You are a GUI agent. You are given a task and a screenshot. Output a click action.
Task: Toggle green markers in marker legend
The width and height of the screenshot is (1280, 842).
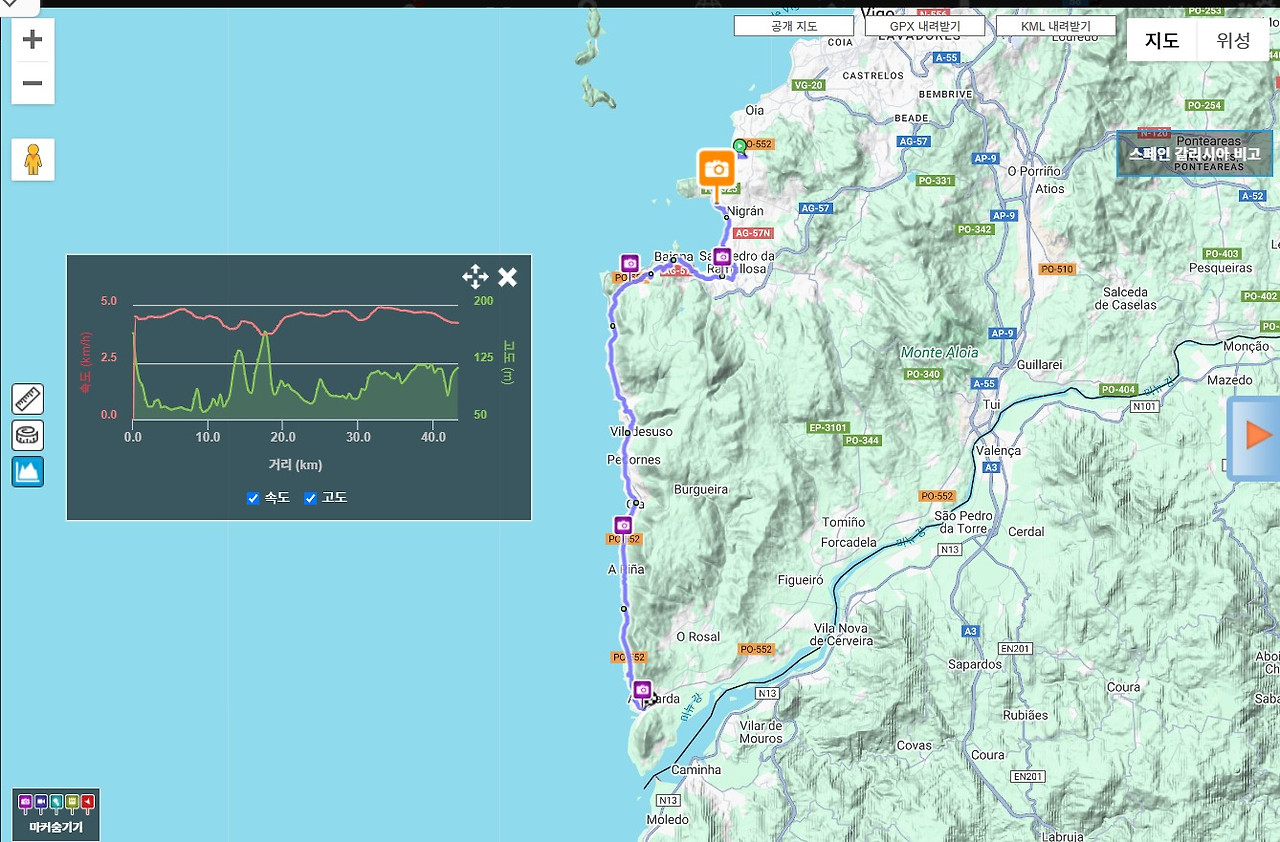point(72,801)
